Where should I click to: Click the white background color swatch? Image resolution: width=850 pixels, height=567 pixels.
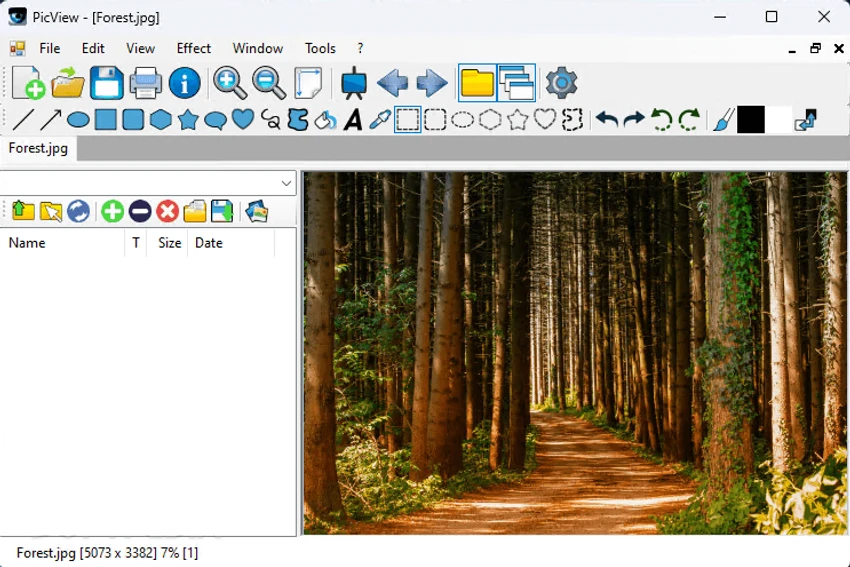(778, 120)
